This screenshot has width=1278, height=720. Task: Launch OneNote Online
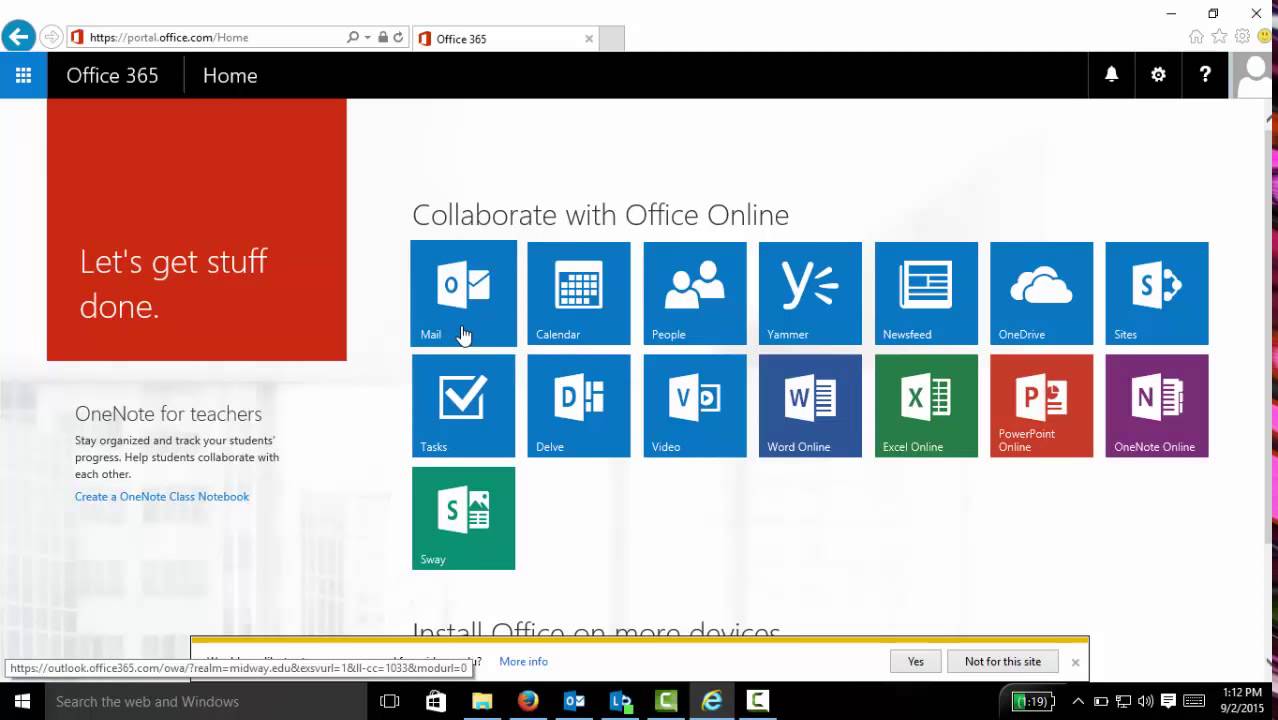tap(1157, 406)
